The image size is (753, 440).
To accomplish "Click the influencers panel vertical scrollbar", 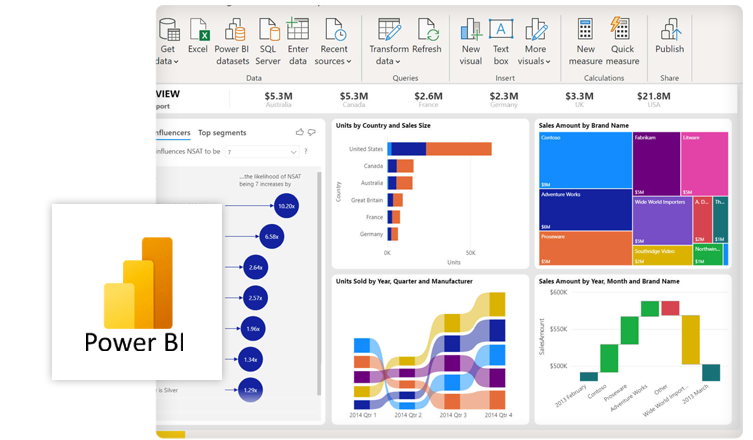I will tap(319, 283).
